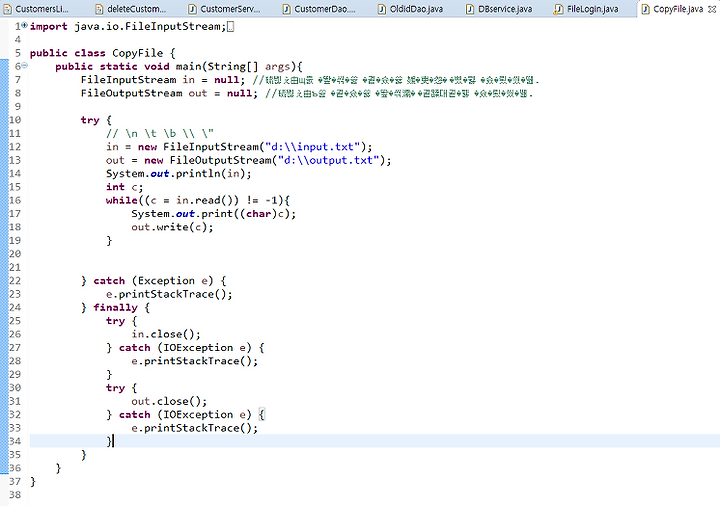Click 'catch (Exception e)' on line 22
The image size is (720, 506).
[153, 281]
